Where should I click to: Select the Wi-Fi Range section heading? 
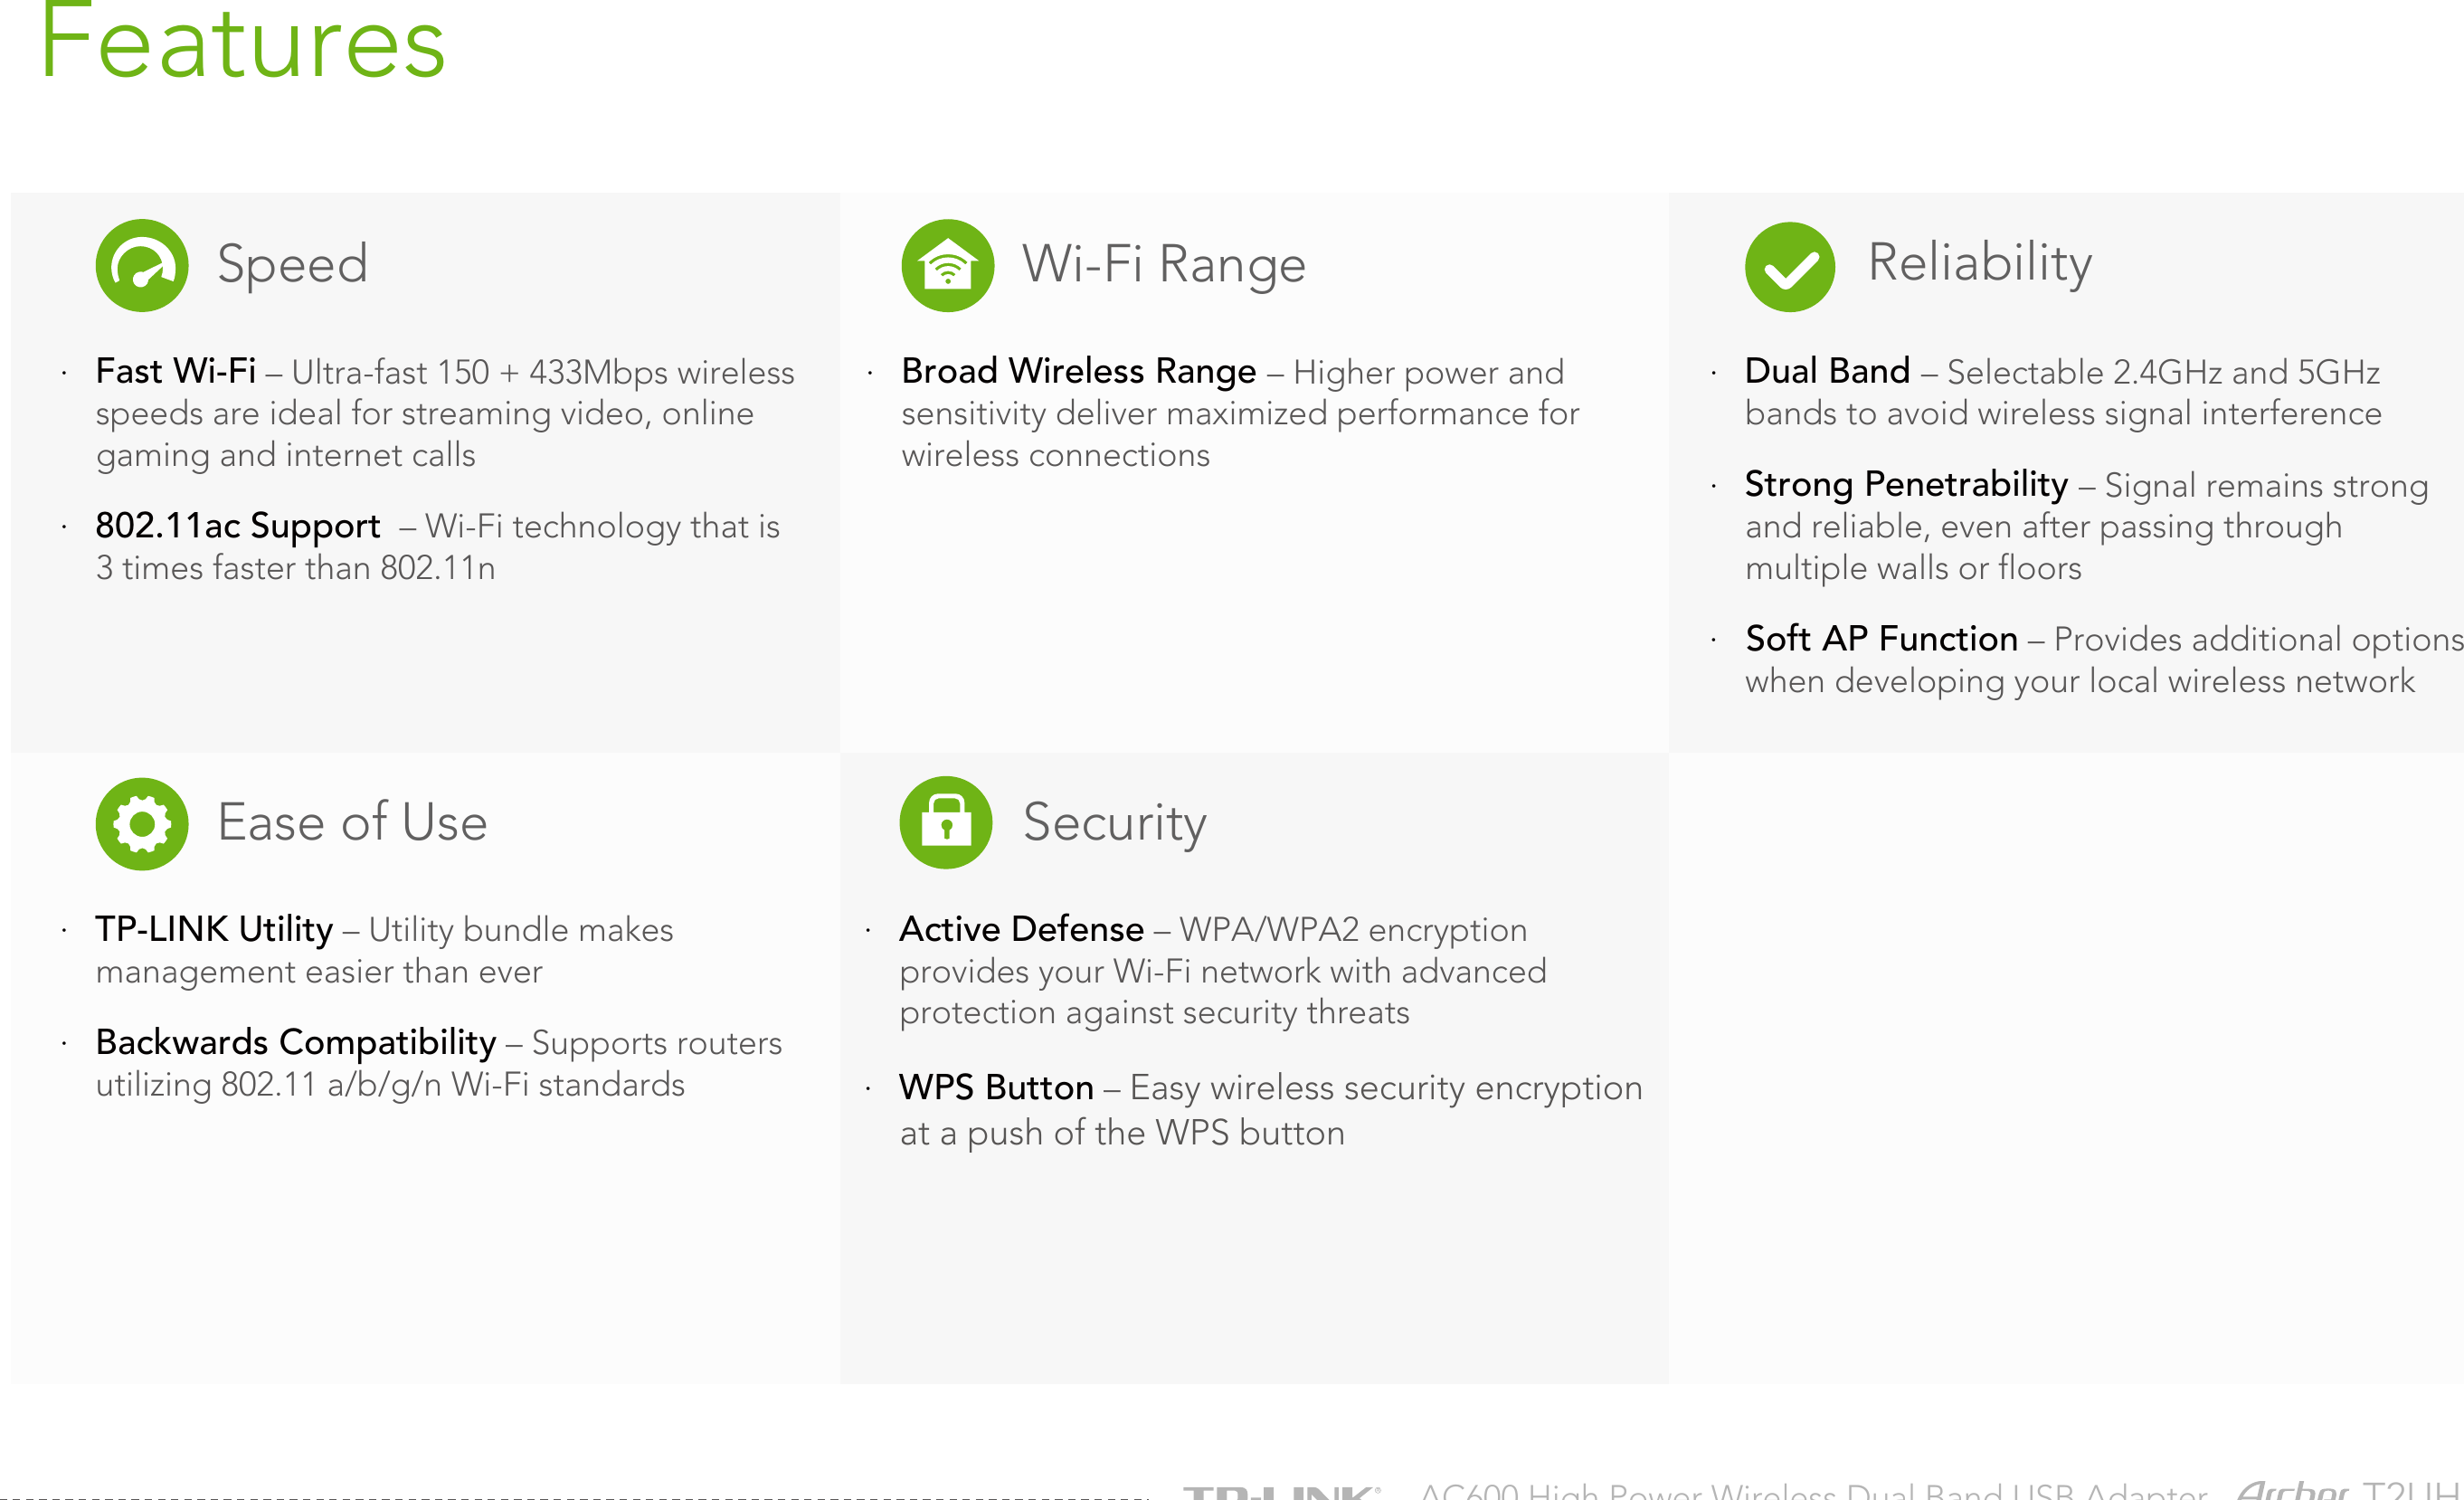tap(1163, 264)
